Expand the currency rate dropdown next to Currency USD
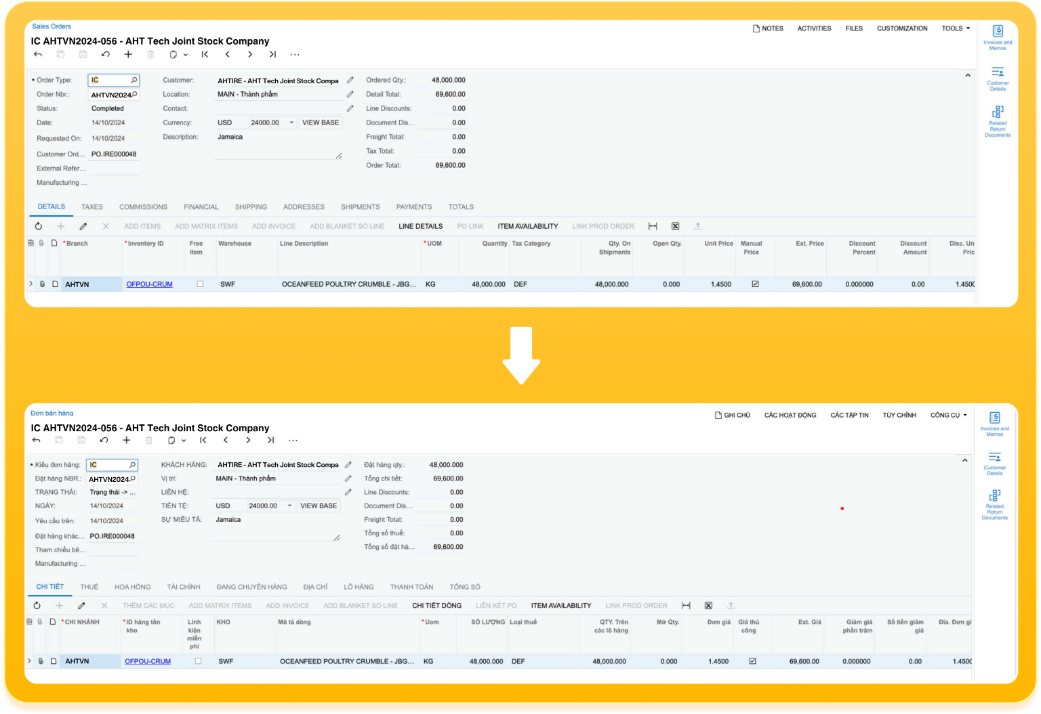Screen dimensions: 1041x714 pyautogui.click(x=292, y=123)
